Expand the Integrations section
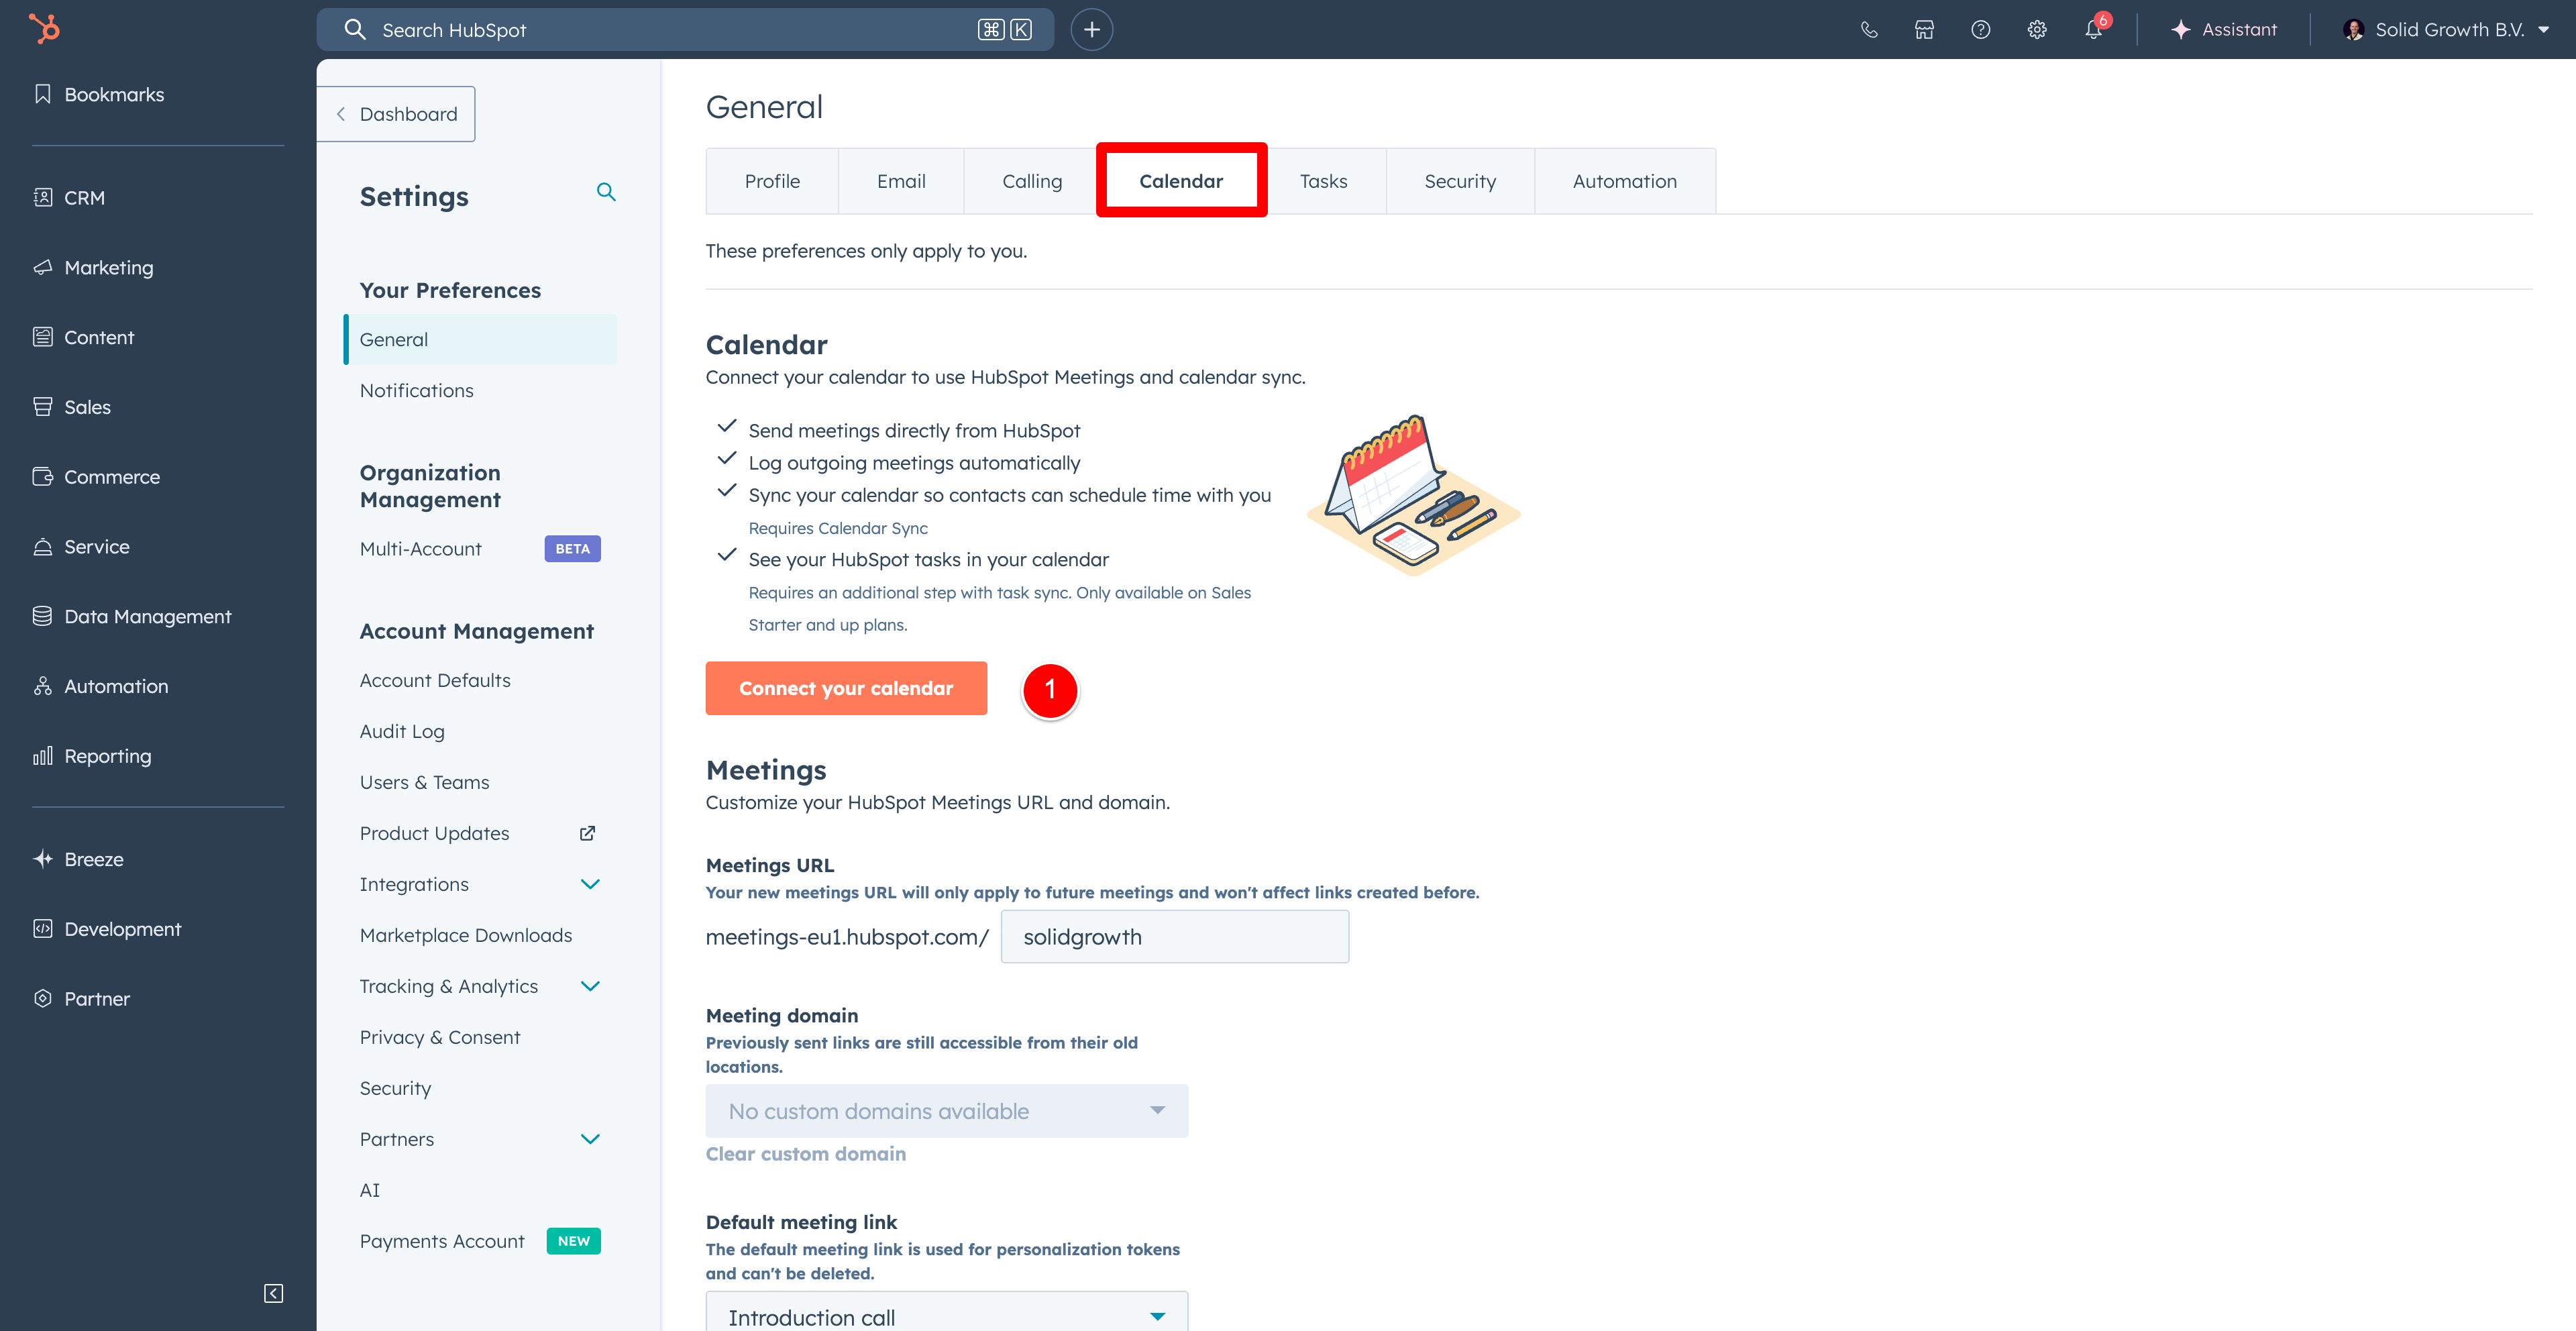Viewport: 2576px width, 1331px height. tap(590, 884)
